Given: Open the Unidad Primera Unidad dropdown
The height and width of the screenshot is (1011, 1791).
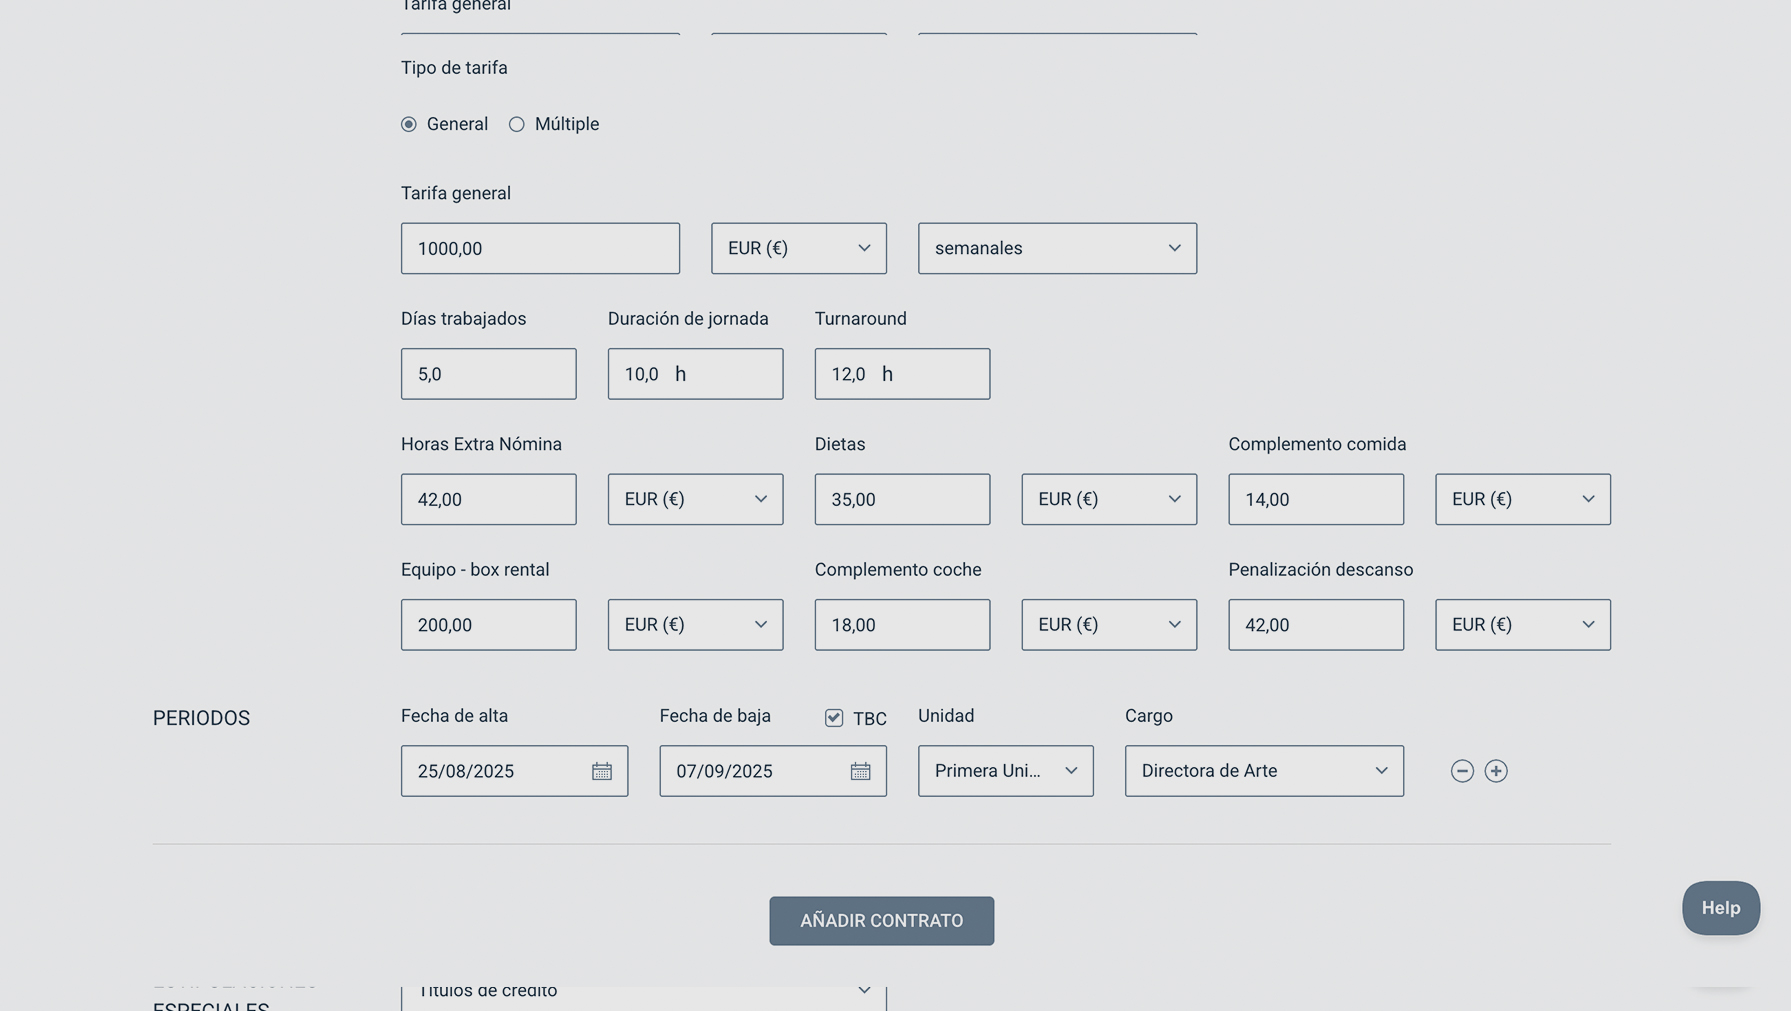Looking at the screenshot, I should [1005, 771].
